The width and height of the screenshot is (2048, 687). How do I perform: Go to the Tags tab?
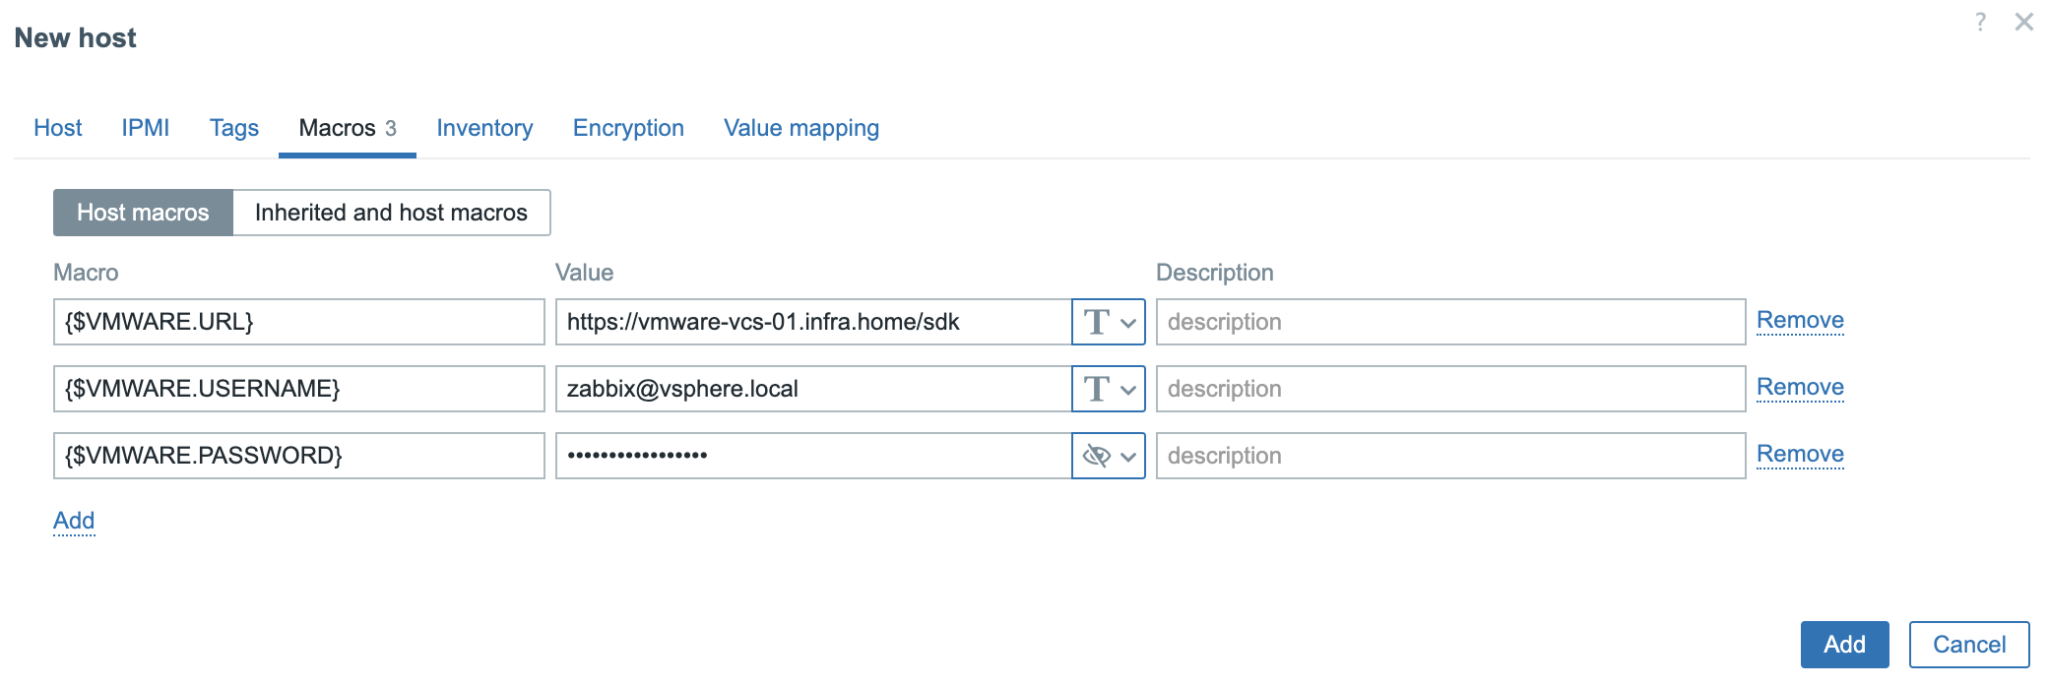point(234,128)
